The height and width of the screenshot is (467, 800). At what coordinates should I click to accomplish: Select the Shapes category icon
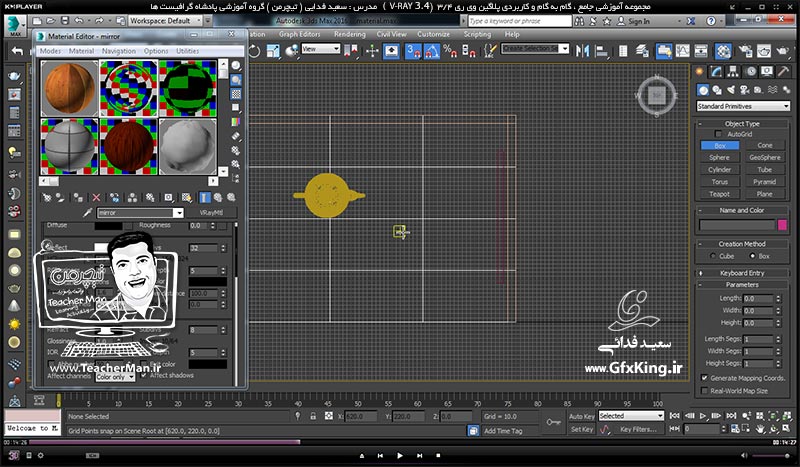tap(717, 90)
